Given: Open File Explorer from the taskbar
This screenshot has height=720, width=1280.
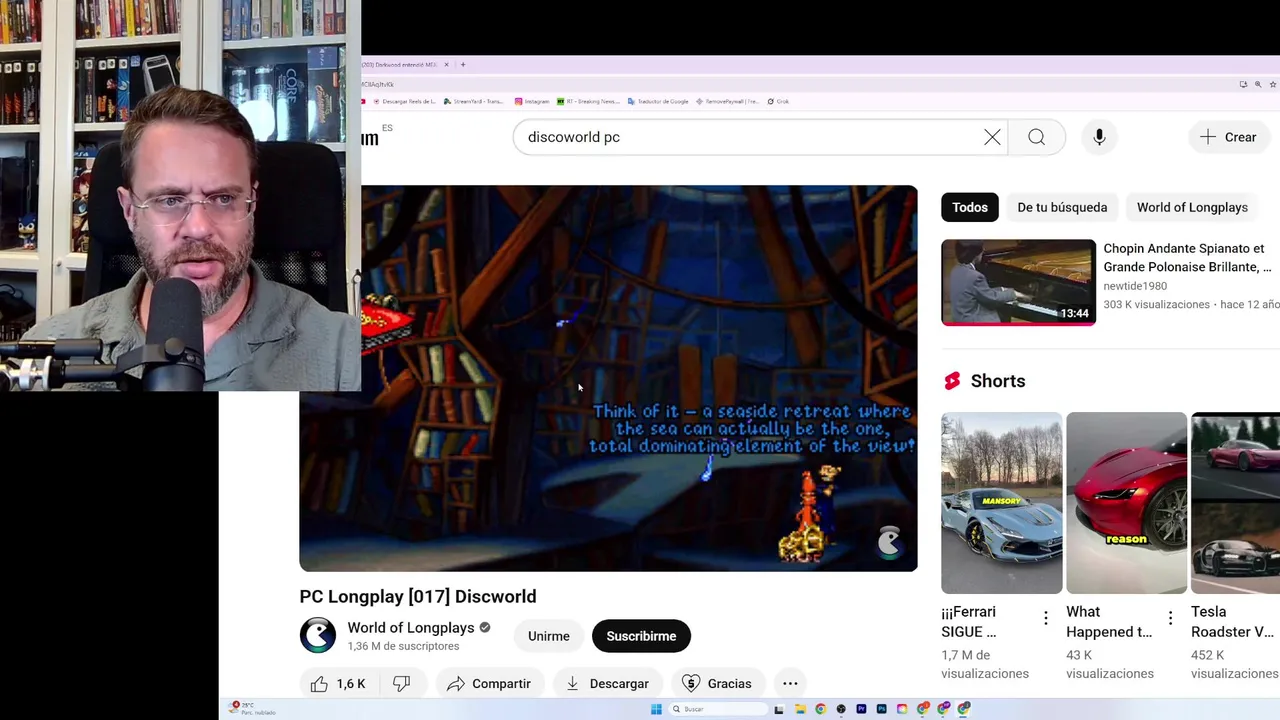Looking at the screenshot, I should 800,709.
